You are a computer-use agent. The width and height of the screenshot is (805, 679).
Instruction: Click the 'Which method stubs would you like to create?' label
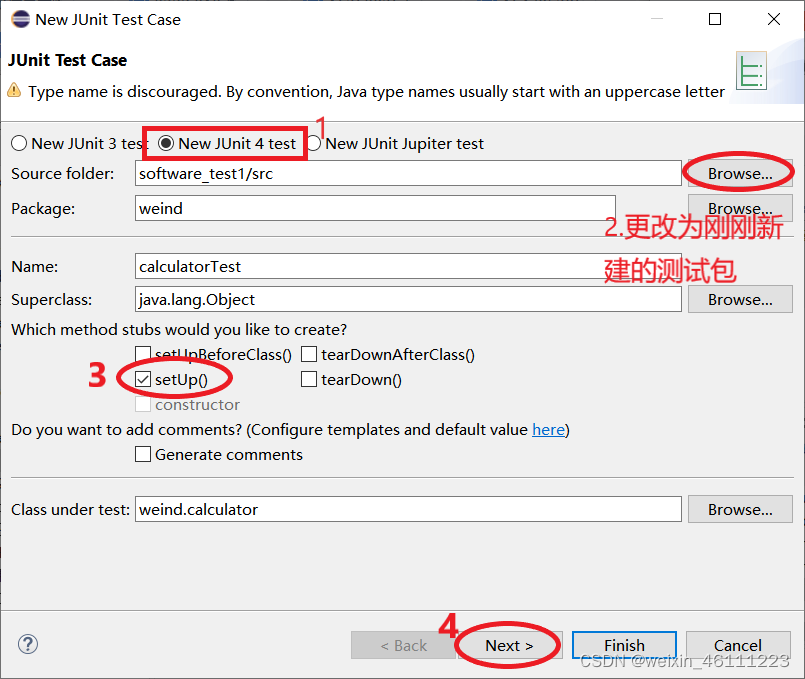click(179, 329)
